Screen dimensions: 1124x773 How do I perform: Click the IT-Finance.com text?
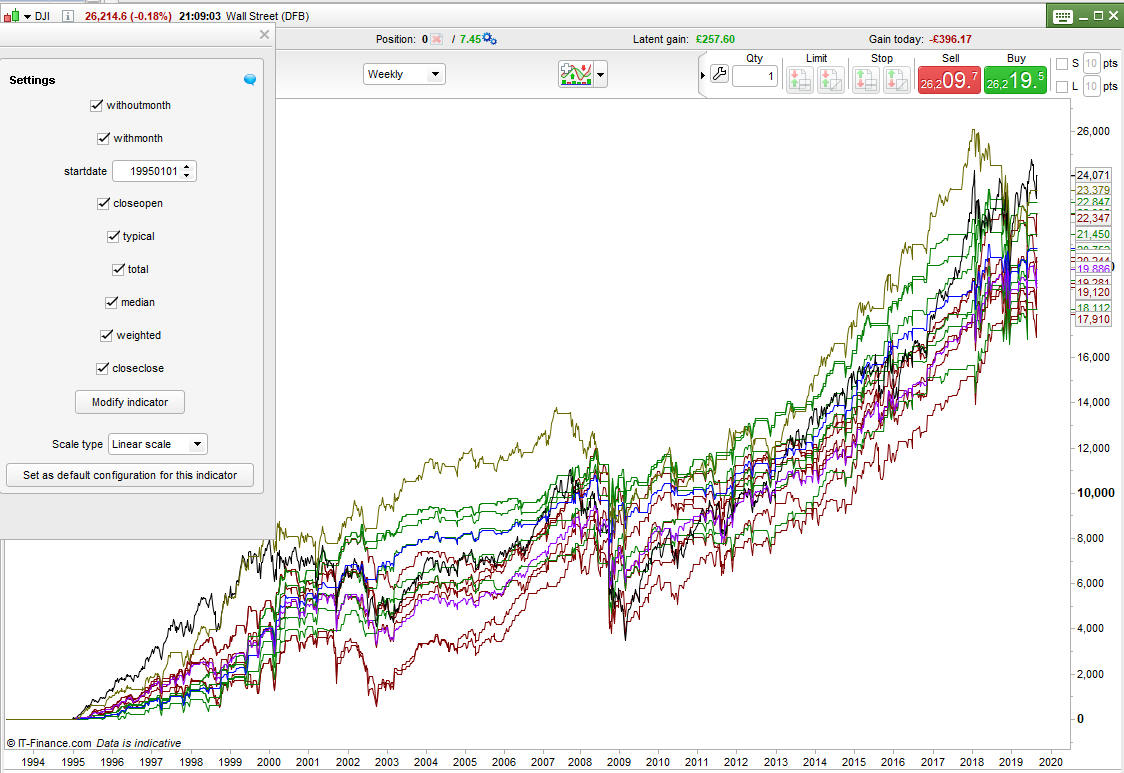point(54,744)
